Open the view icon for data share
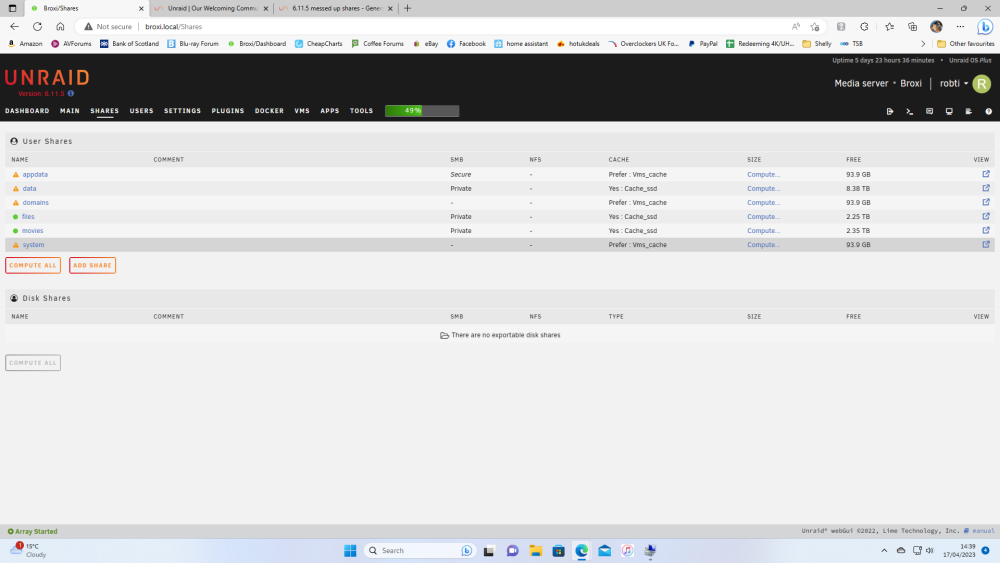 985,188
